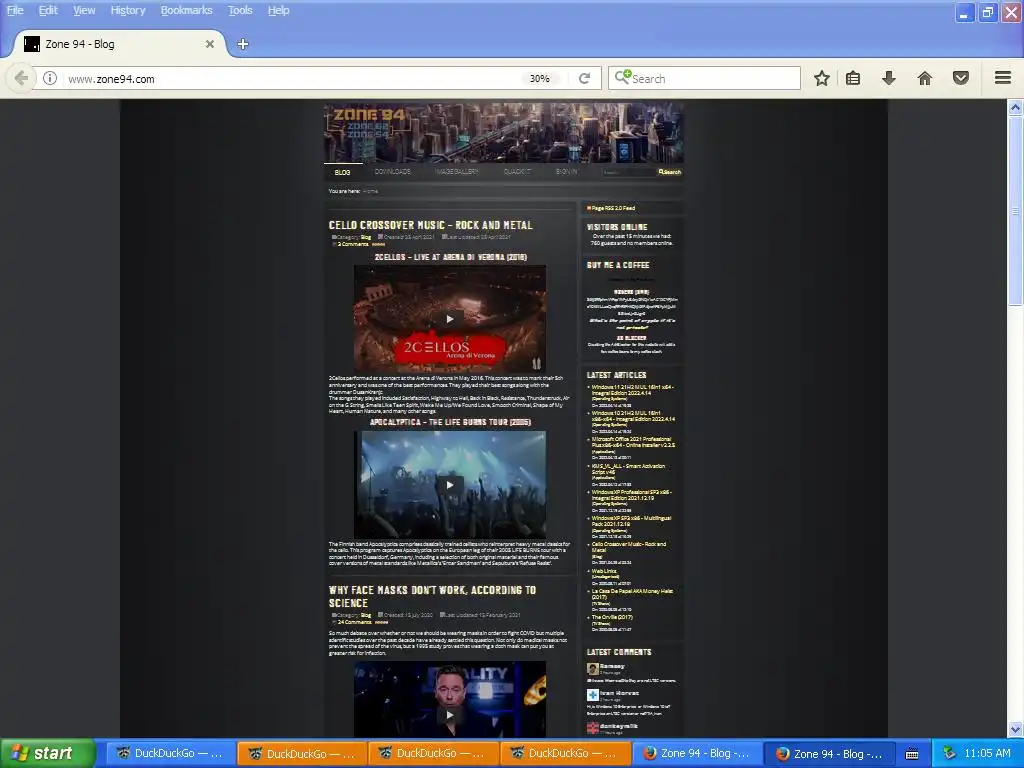Open the Bookmarks menu
The width and height of the screenshot is (1024, 768).
tap(186, 10)
